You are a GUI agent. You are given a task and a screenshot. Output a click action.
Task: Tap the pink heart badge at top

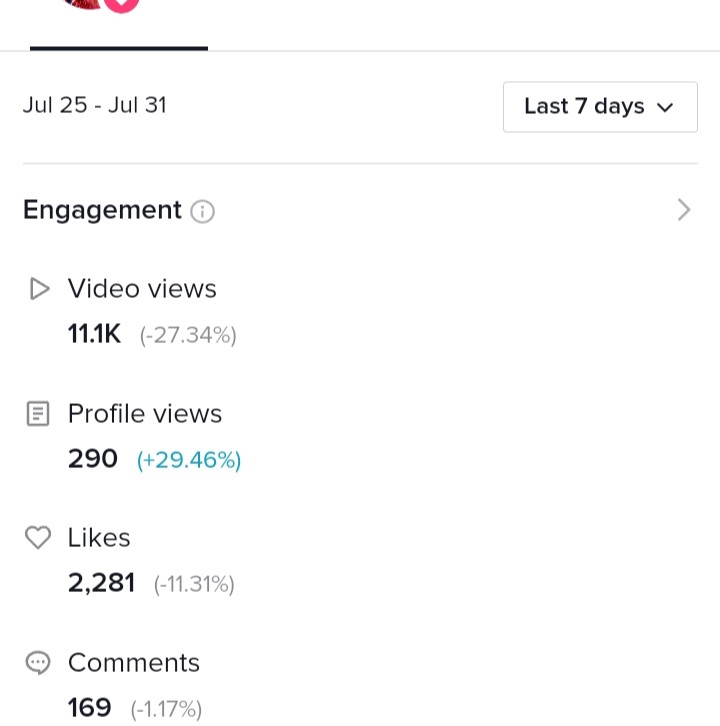point(121,6)
